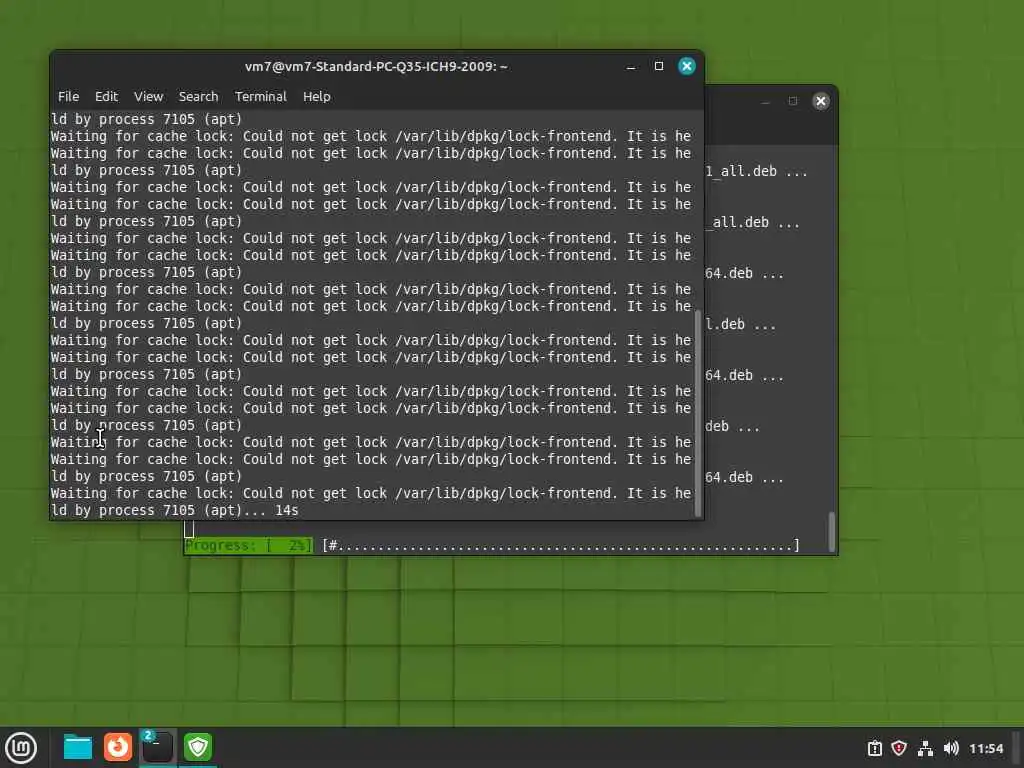Click the Progress 2% indicator in background terminal

tap(249, 545)
